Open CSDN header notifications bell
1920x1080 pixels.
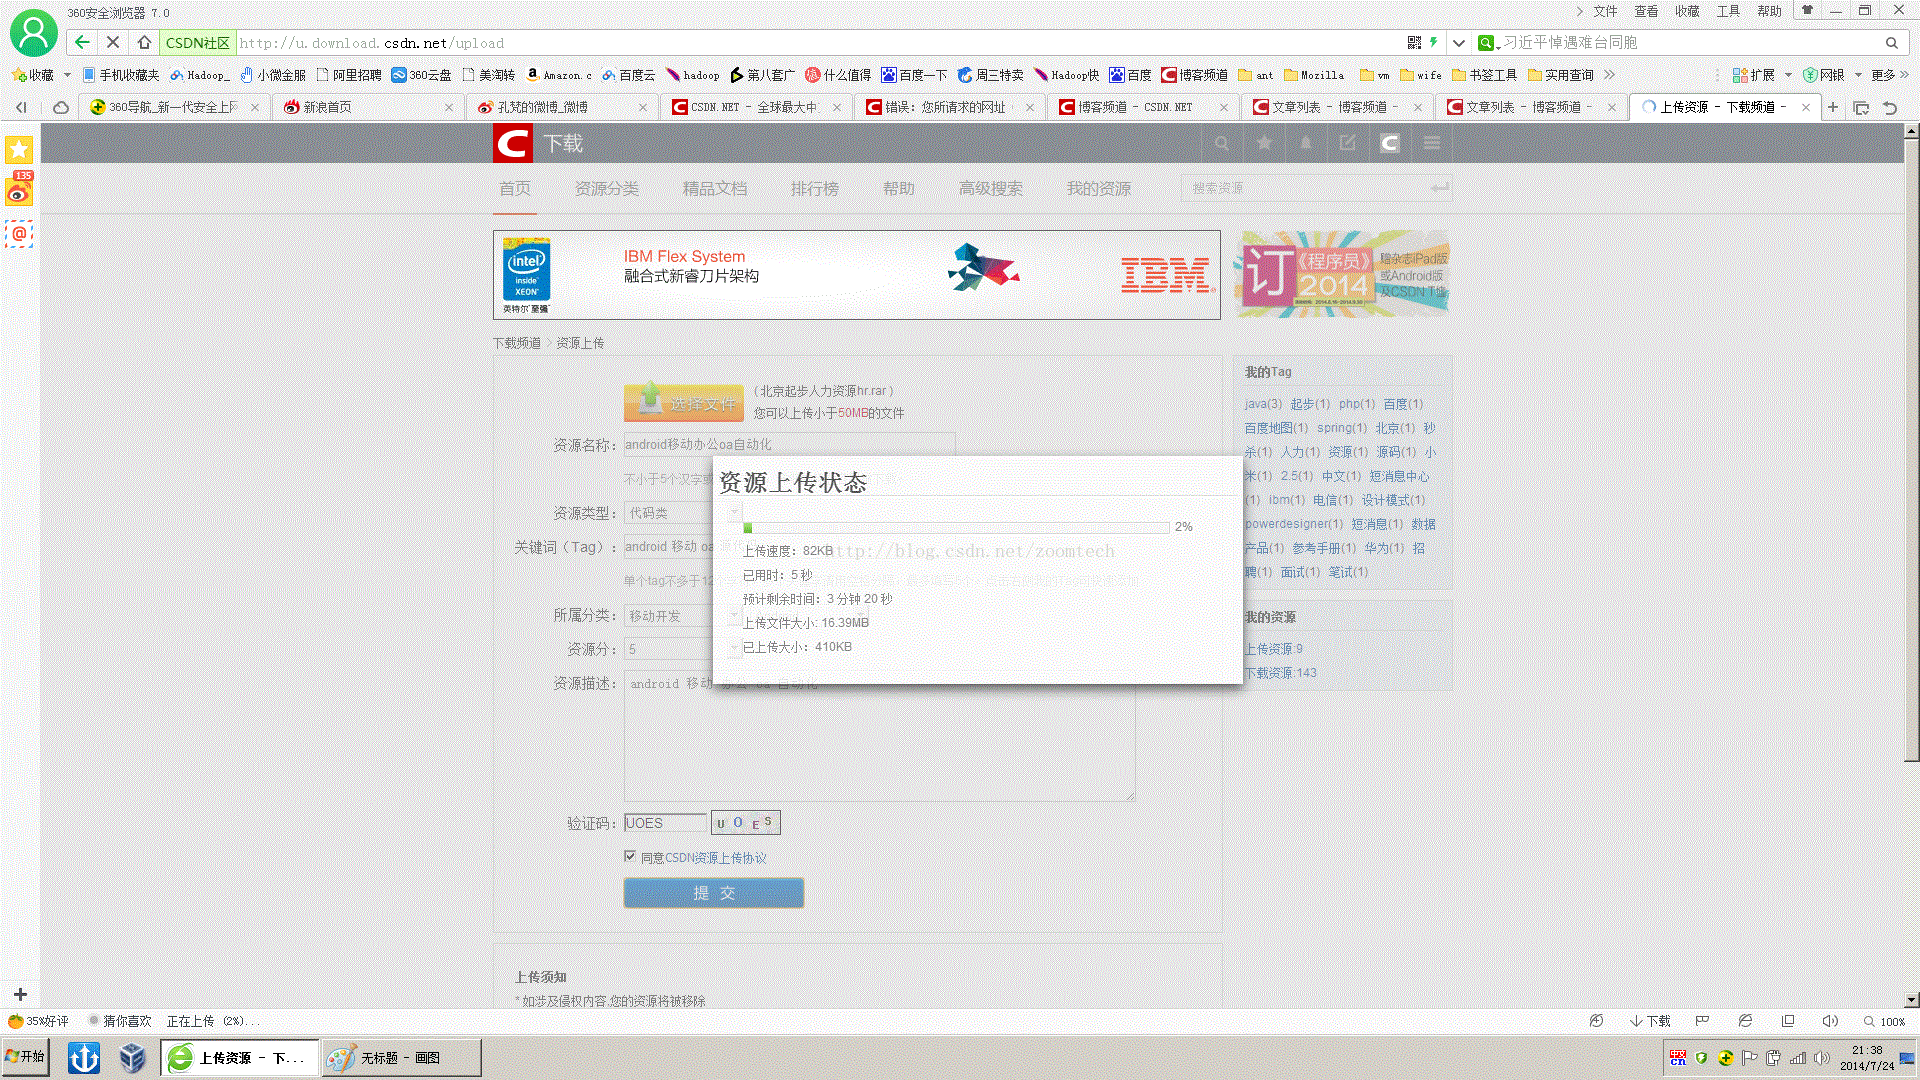(1306, 143)
